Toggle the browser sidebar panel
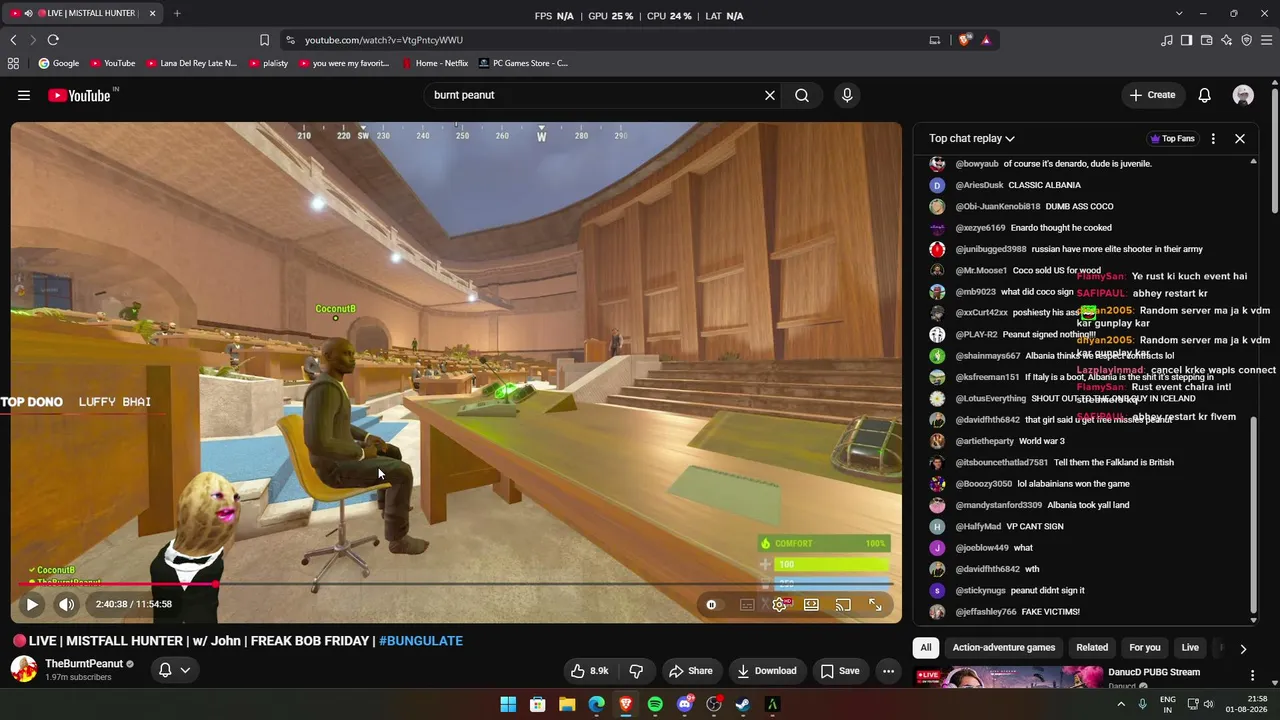This screenshot has height=720, width=1280. 1186,40
